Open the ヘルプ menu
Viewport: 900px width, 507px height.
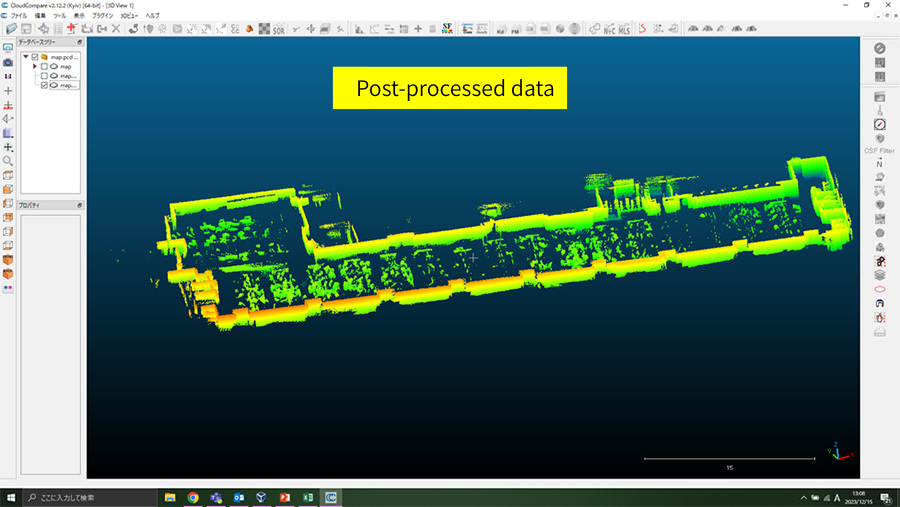point(152,16)
